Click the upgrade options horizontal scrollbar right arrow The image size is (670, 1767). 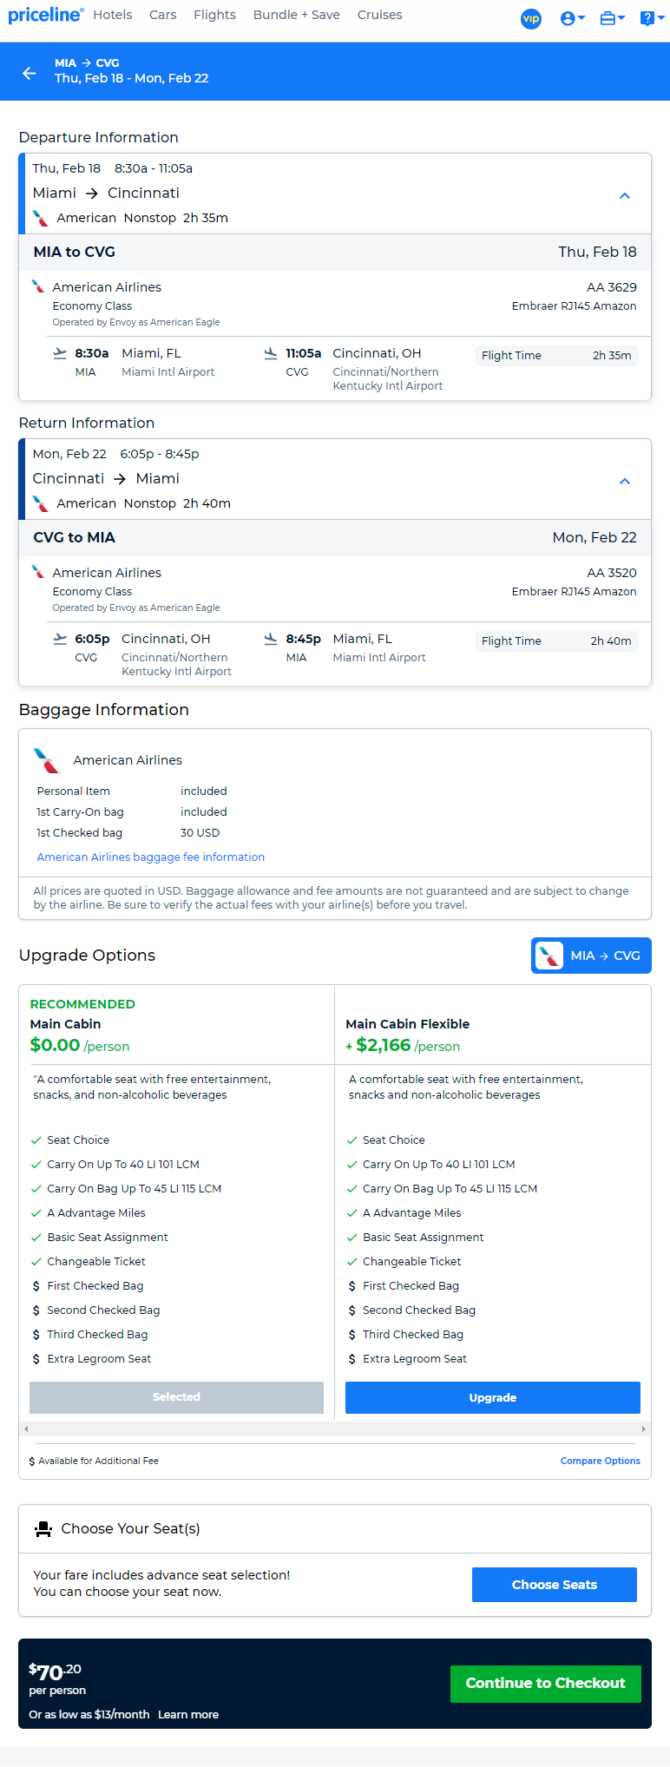point(644,1429)
